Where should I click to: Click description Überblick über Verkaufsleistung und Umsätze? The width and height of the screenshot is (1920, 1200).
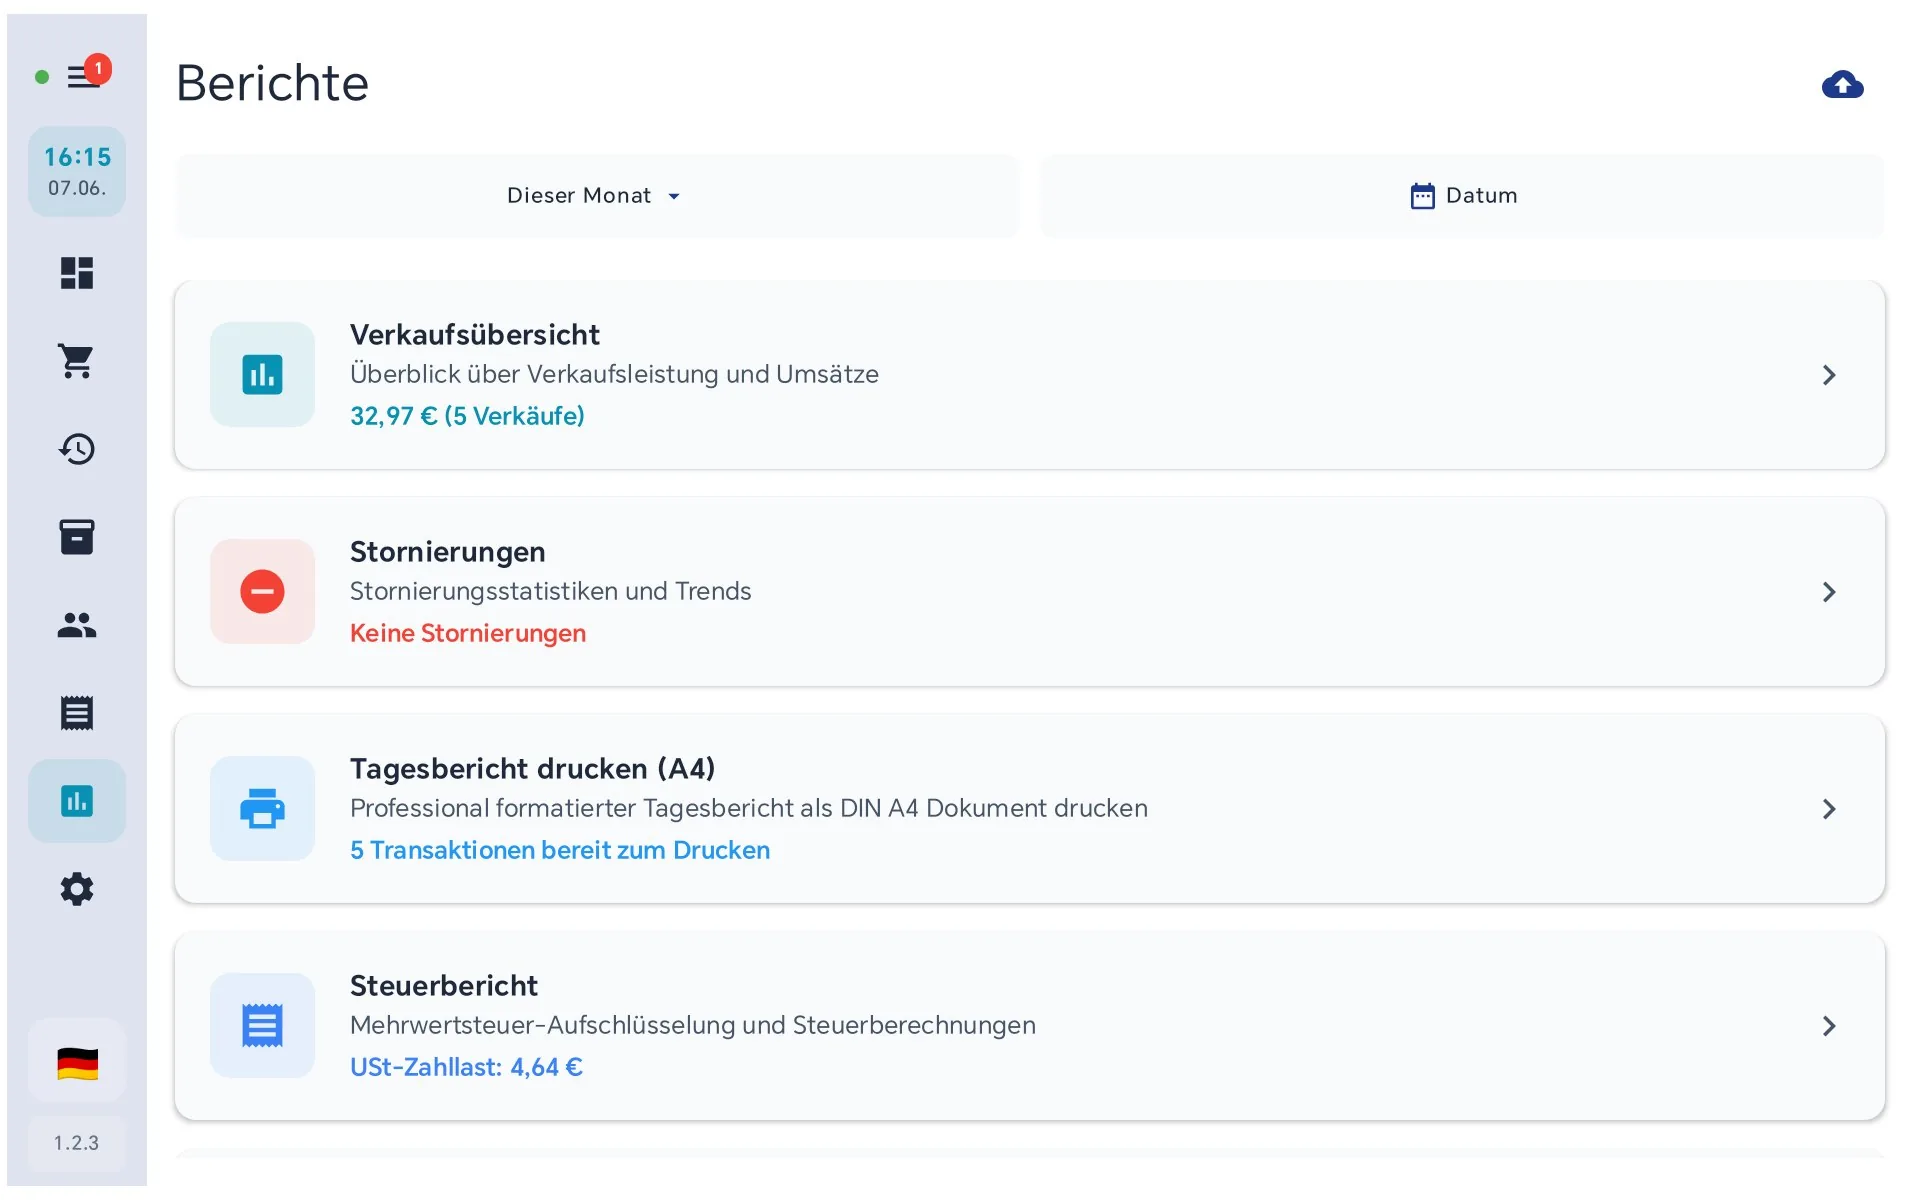click(614, 374)
